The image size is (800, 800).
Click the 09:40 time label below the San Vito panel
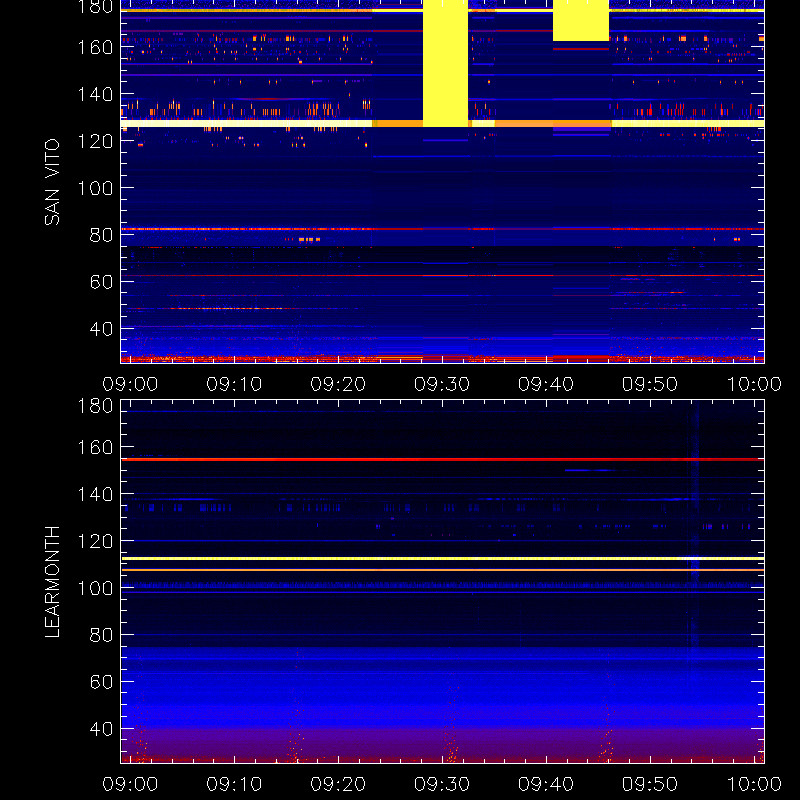546,384
